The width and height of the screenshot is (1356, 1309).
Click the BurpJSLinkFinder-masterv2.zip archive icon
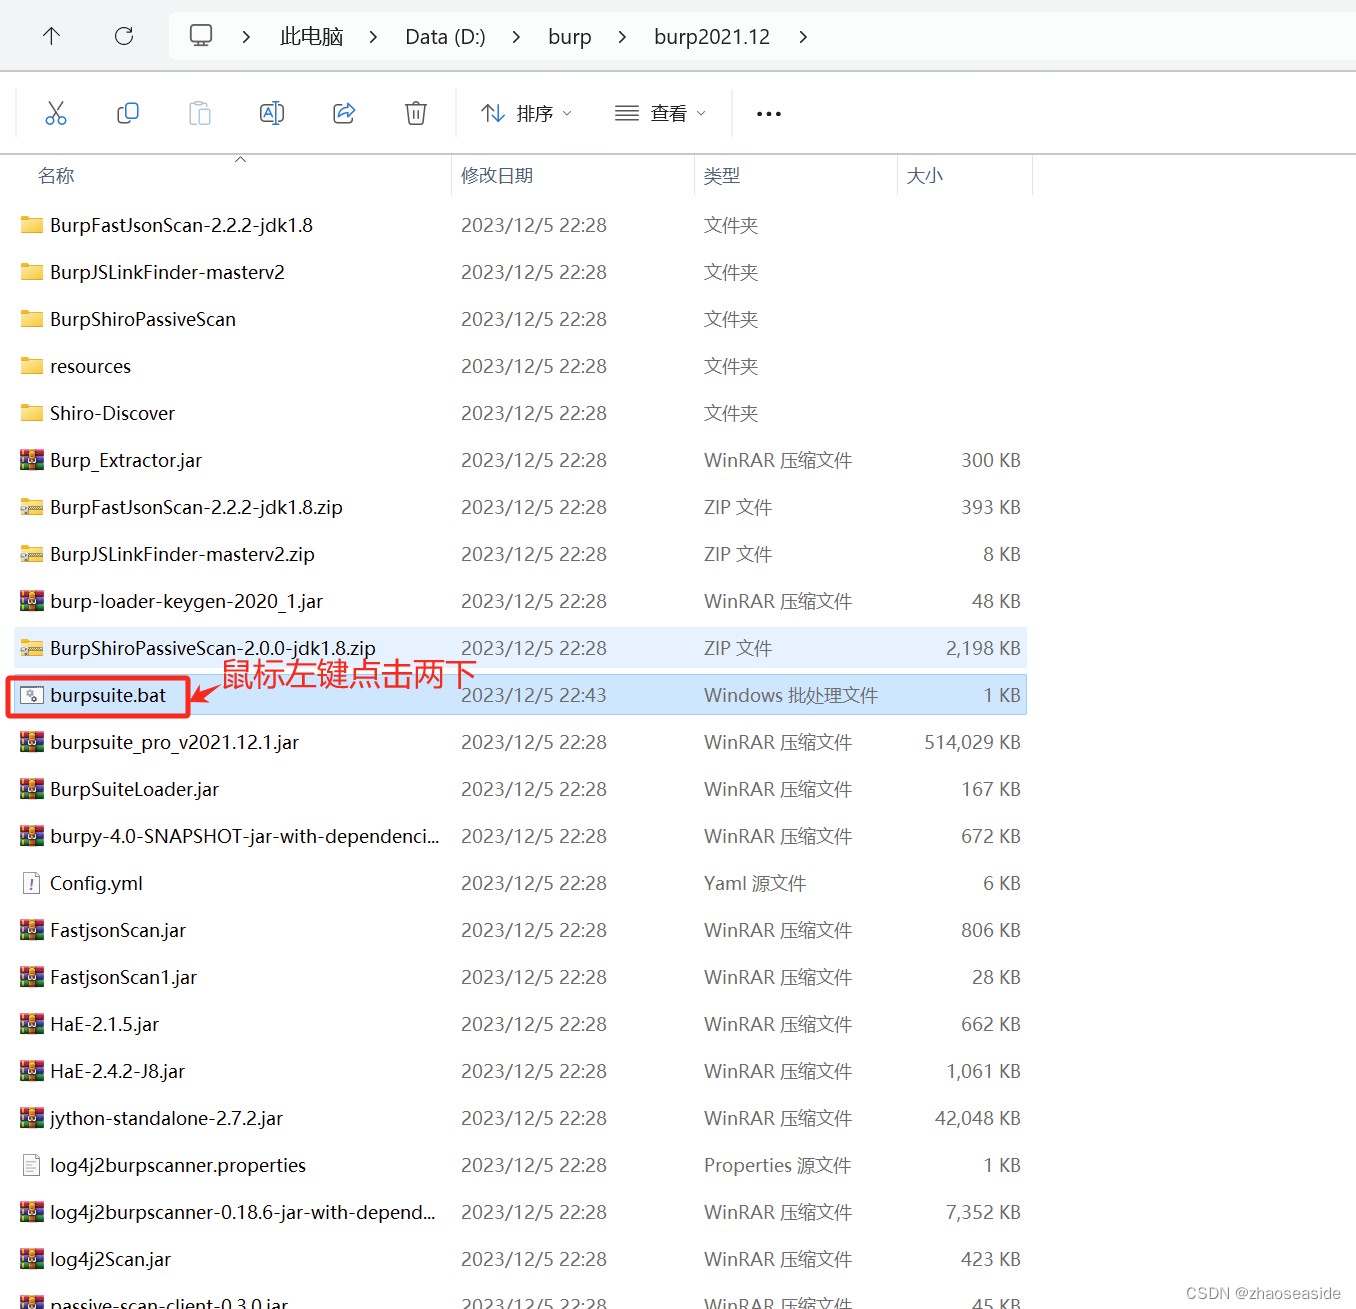(x=32, y=554)
